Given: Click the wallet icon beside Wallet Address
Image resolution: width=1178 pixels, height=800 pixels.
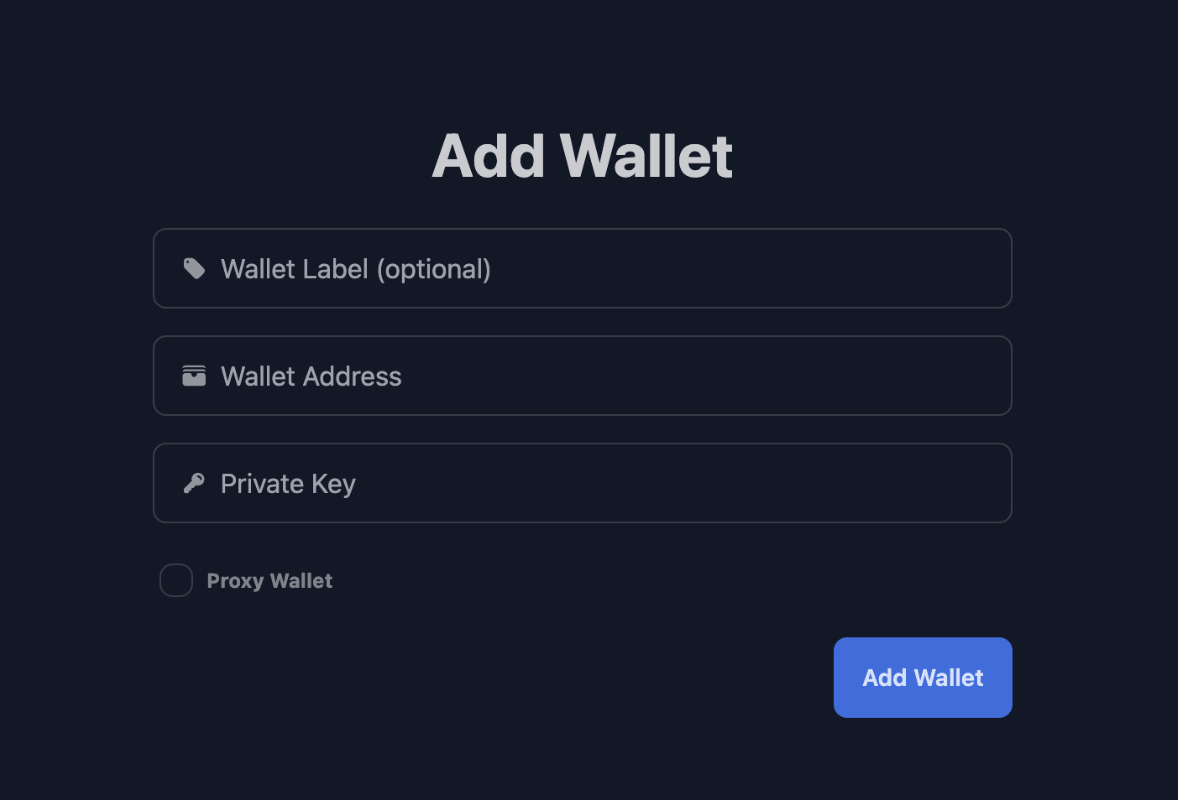Looking at the screenshot, I should (194, 376).
